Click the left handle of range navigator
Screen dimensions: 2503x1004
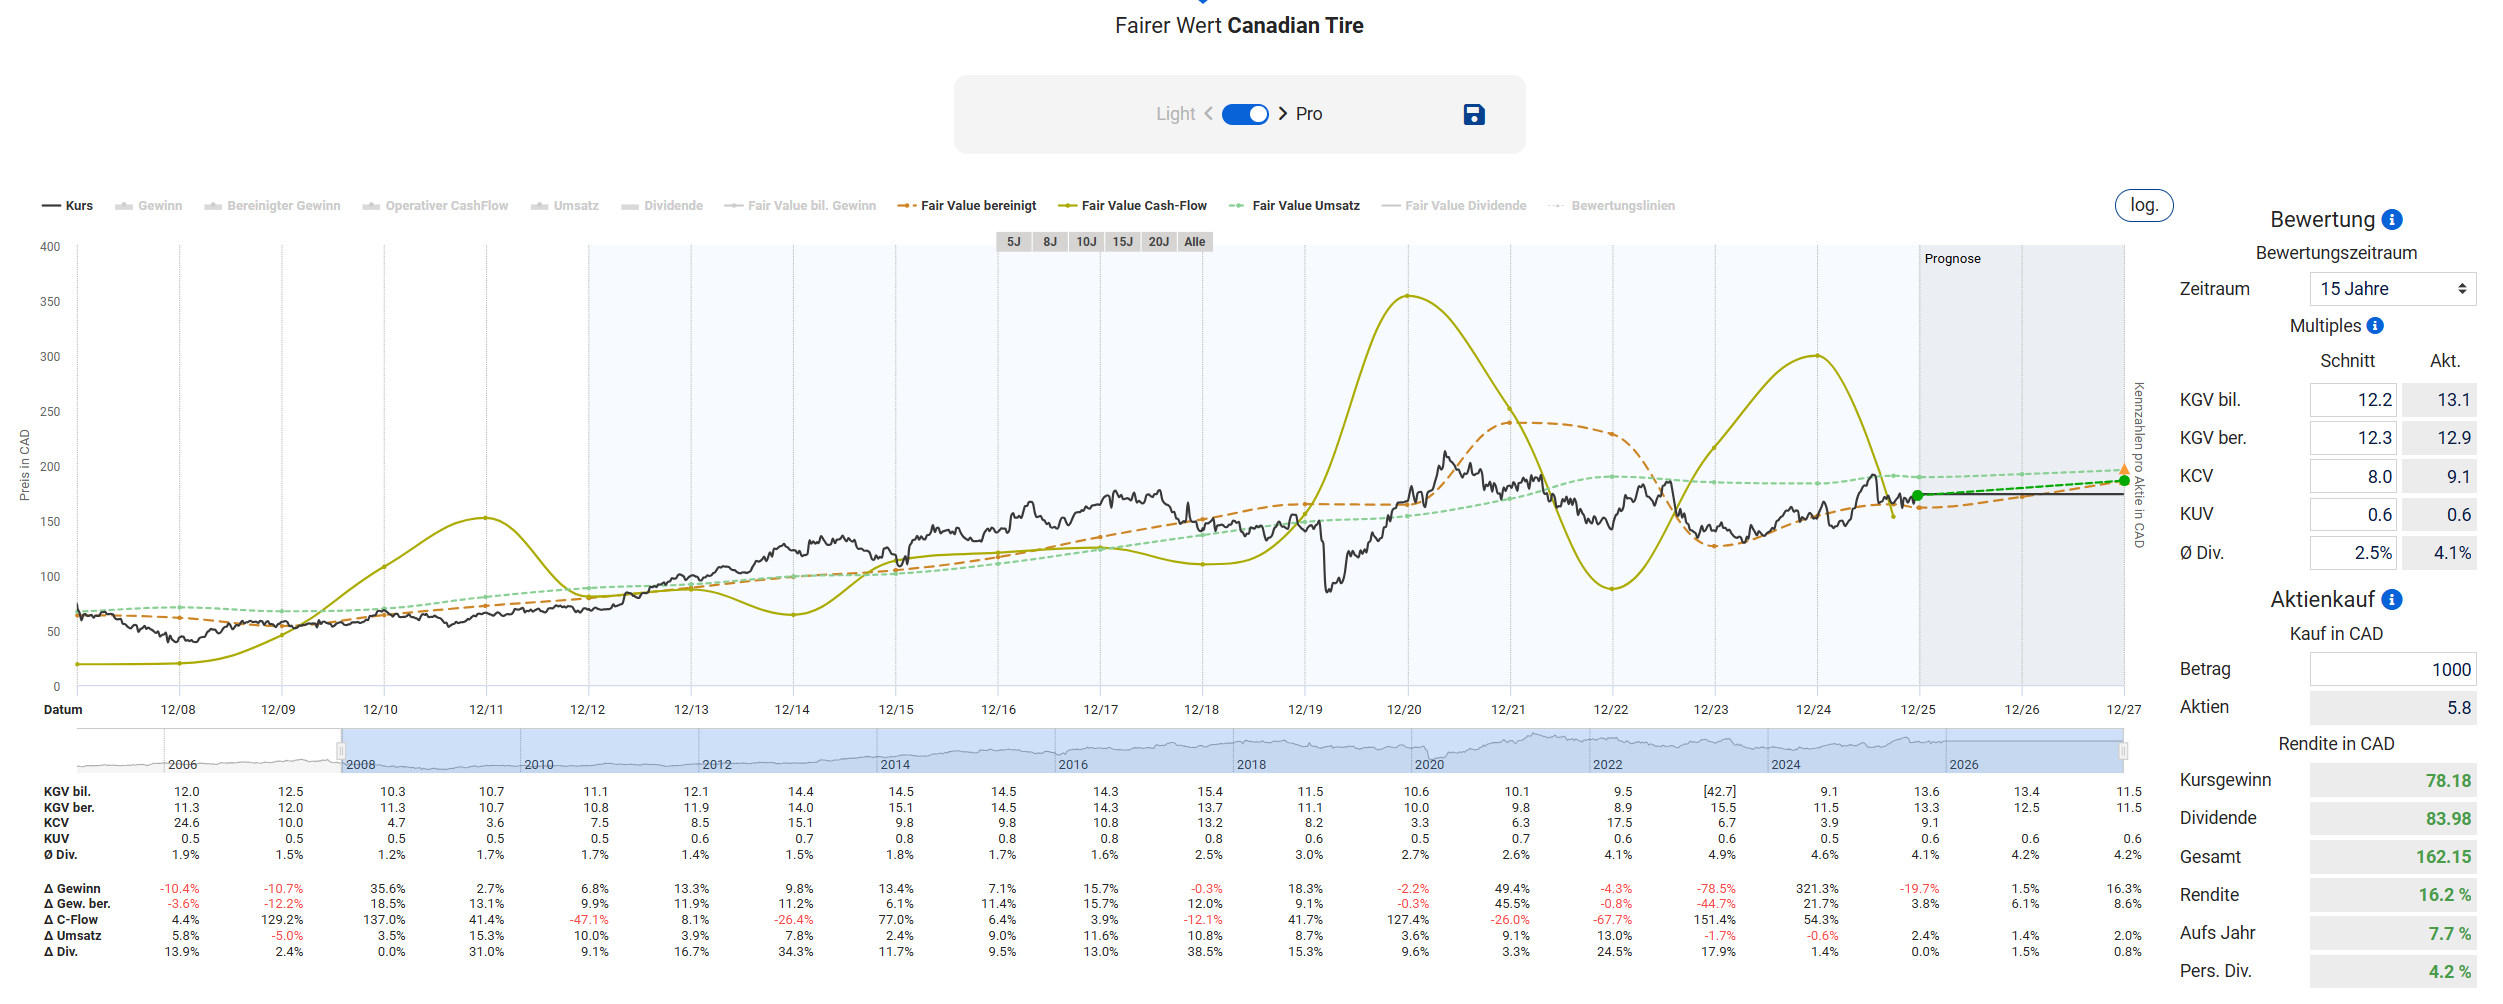click(x=341, y=751)
